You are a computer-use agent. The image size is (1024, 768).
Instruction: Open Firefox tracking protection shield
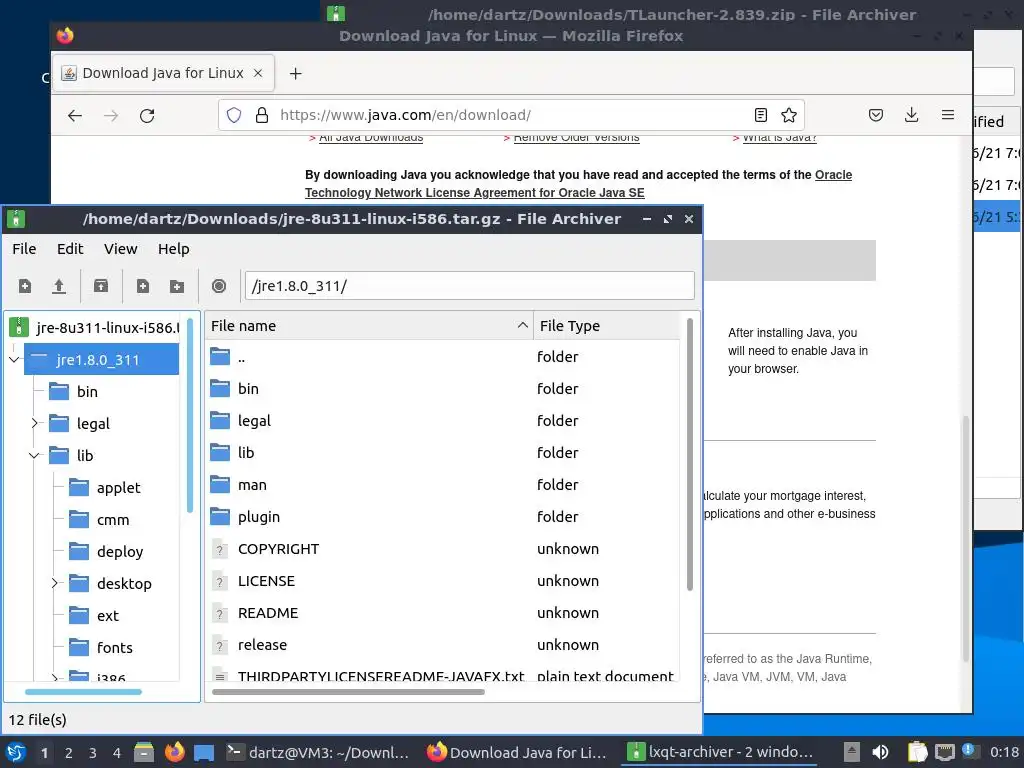234,116
